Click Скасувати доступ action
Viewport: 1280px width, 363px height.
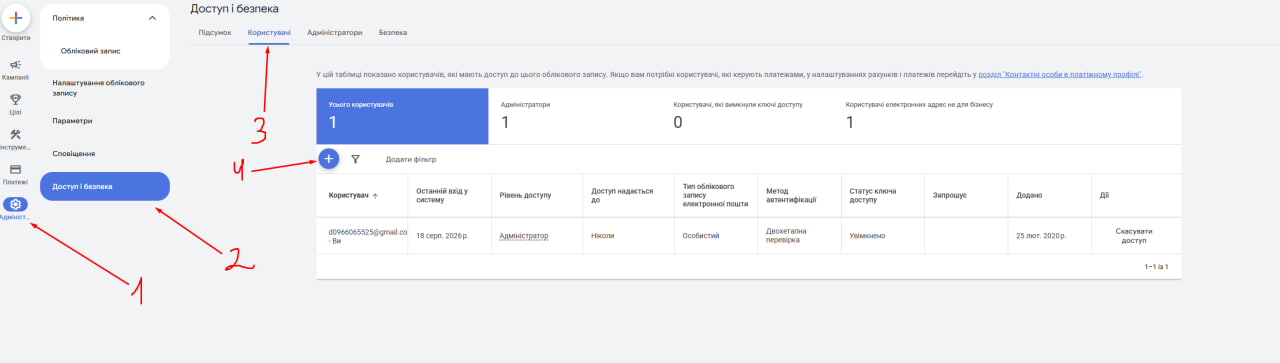point(1133,235)
